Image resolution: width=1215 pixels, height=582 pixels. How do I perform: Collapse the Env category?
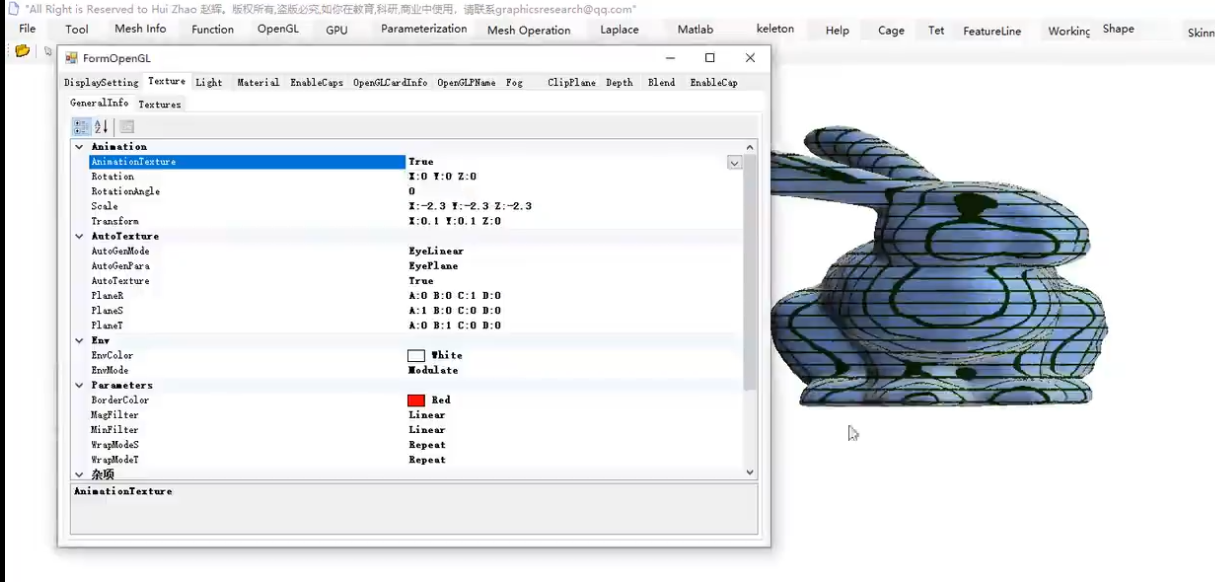point(80,340)
